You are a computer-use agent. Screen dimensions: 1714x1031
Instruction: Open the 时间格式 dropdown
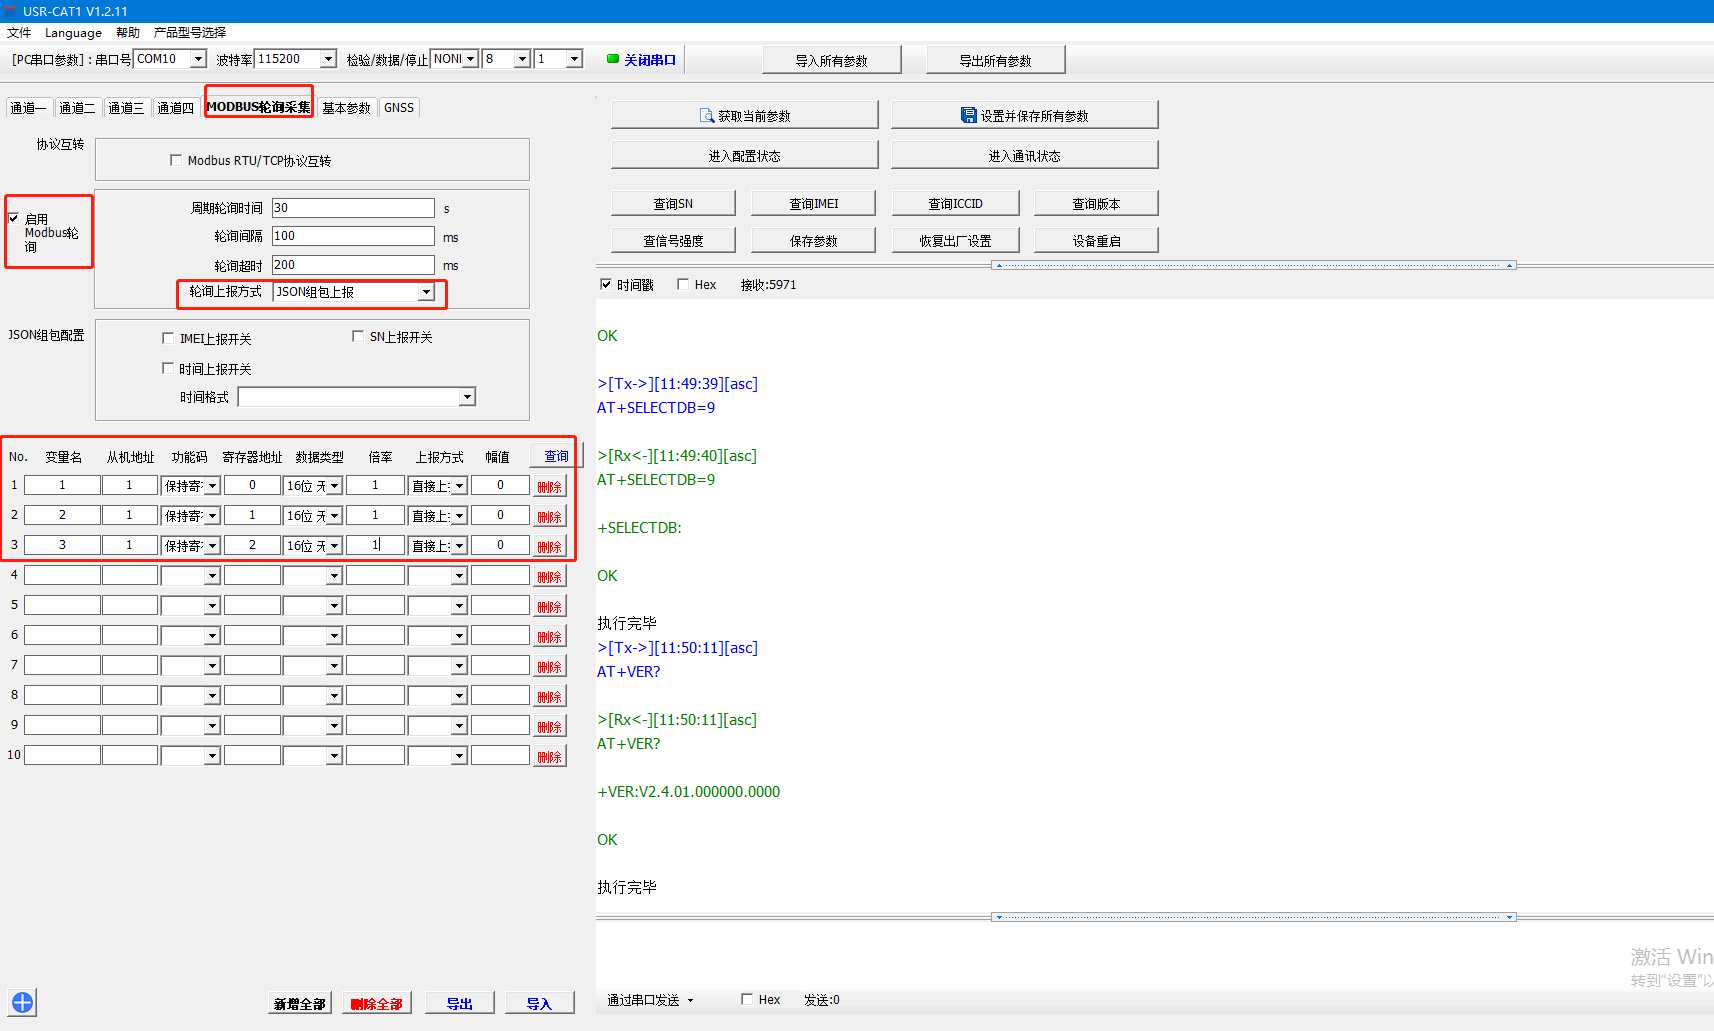coord(466,397)
